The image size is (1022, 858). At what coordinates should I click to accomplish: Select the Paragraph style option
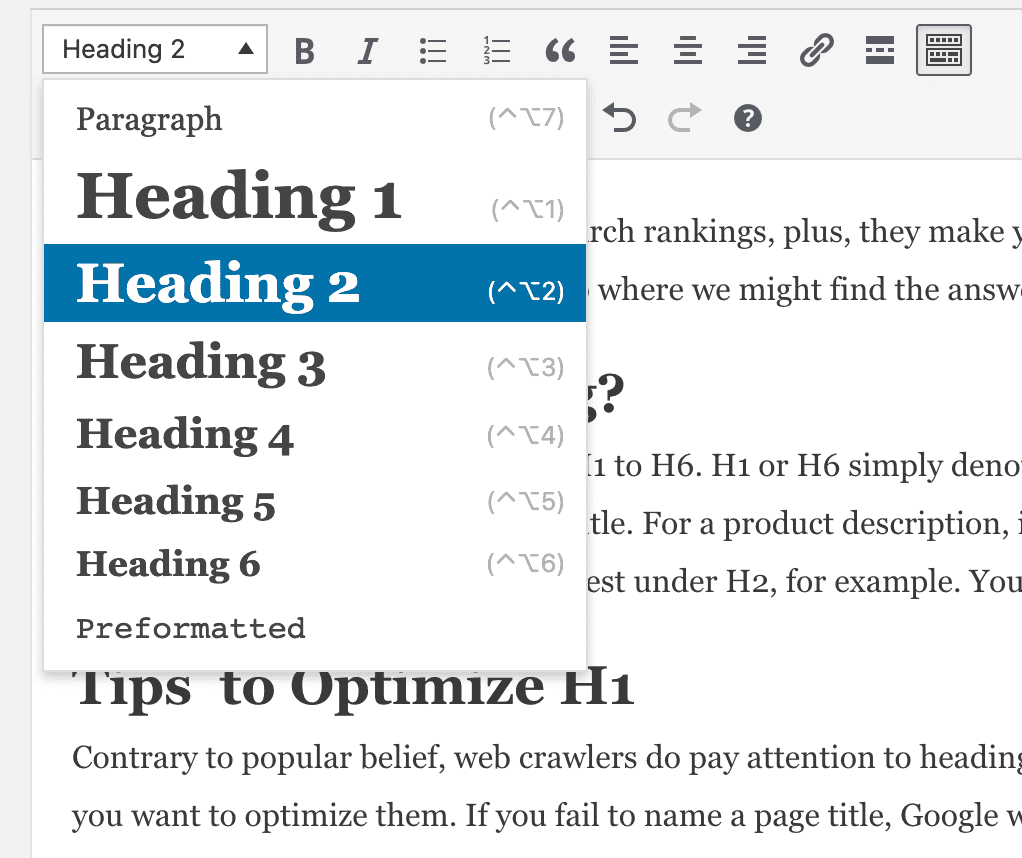(x=148, y=119)
